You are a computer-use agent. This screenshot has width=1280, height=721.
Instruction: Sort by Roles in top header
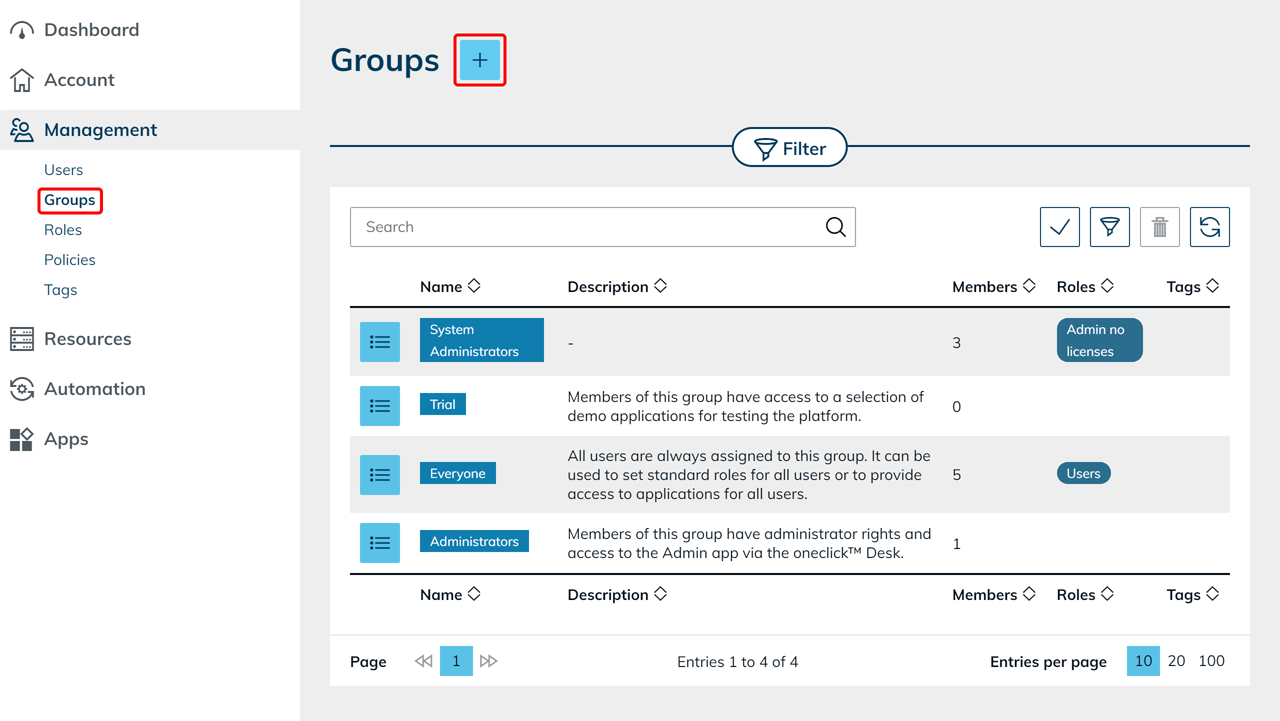tap(1085, 286)
